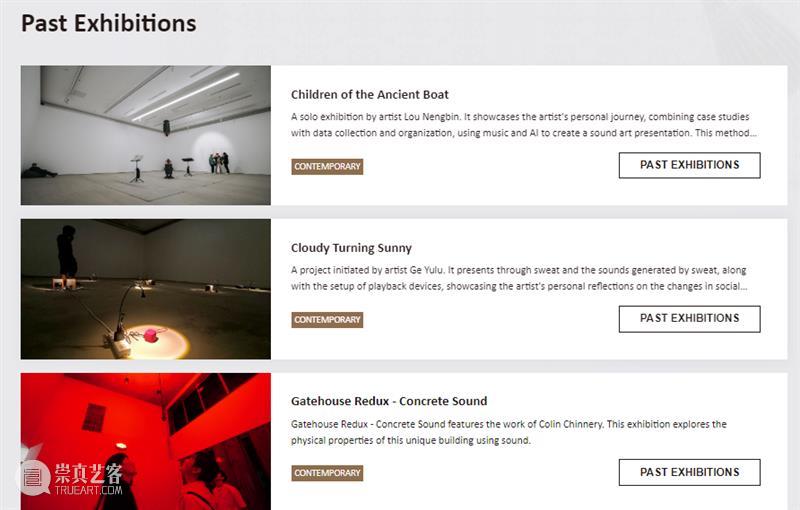Click Contemporary tag under Cloudy Turning Sunny

click(327, 320)
